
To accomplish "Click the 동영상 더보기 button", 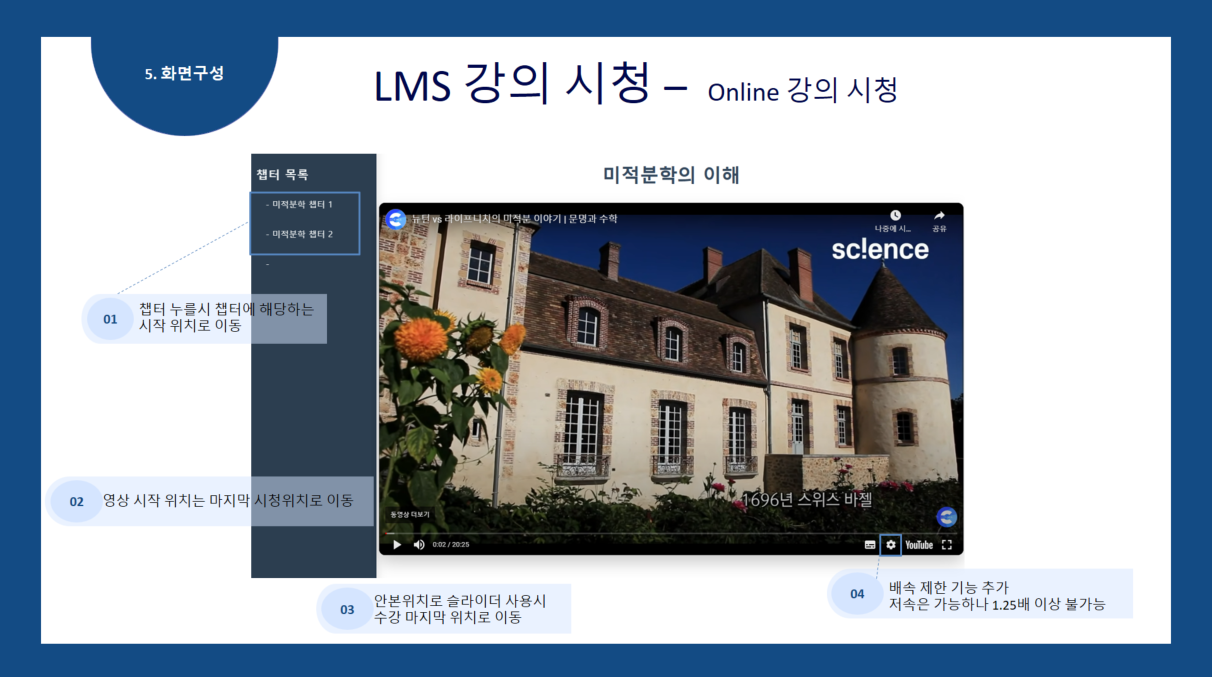I will point(410,515).
